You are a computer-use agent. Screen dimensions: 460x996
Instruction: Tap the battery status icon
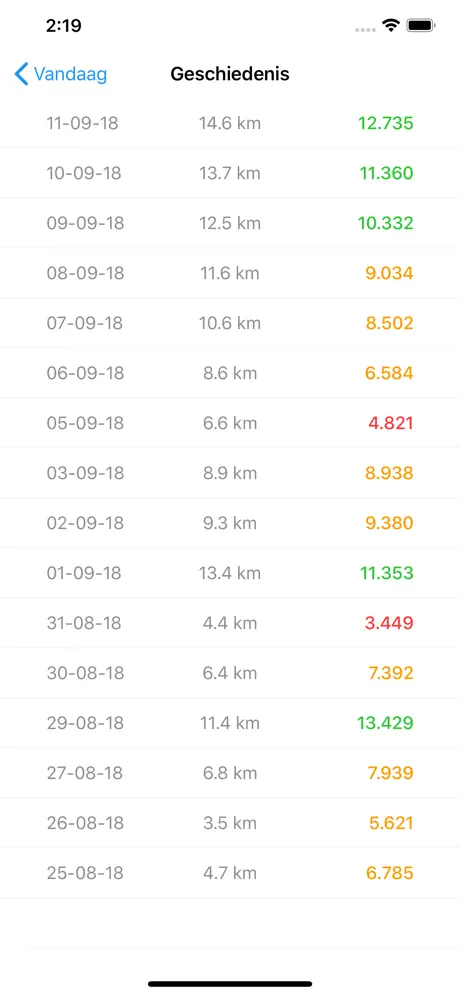(x=421, y=26)
